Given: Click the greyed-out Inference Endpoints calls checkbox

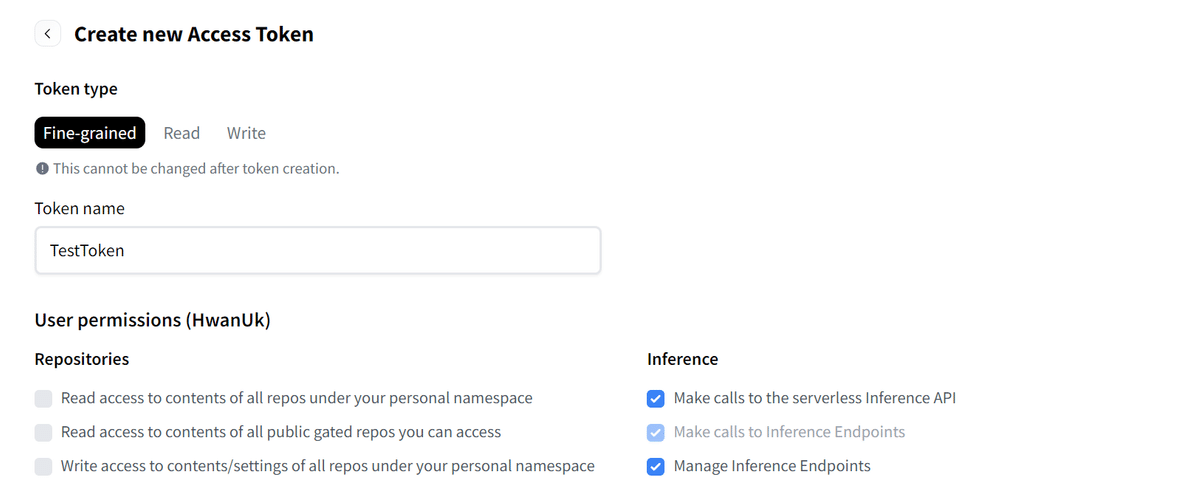Looking at the screenshot, I should pos(656,433).
